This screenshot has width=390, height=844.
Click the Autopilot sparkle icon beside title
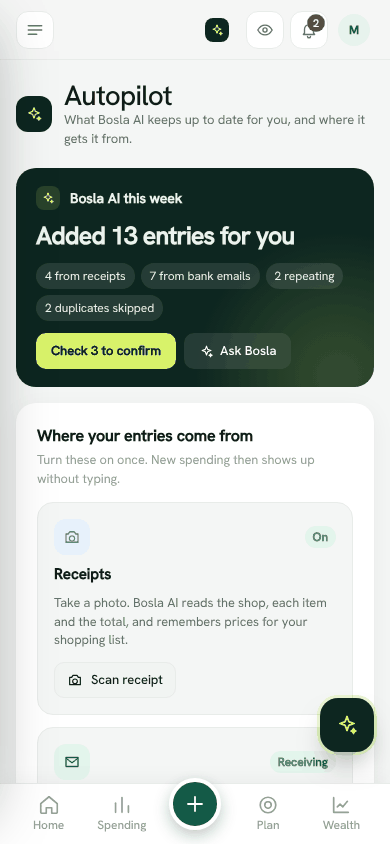tap(34, 114)
